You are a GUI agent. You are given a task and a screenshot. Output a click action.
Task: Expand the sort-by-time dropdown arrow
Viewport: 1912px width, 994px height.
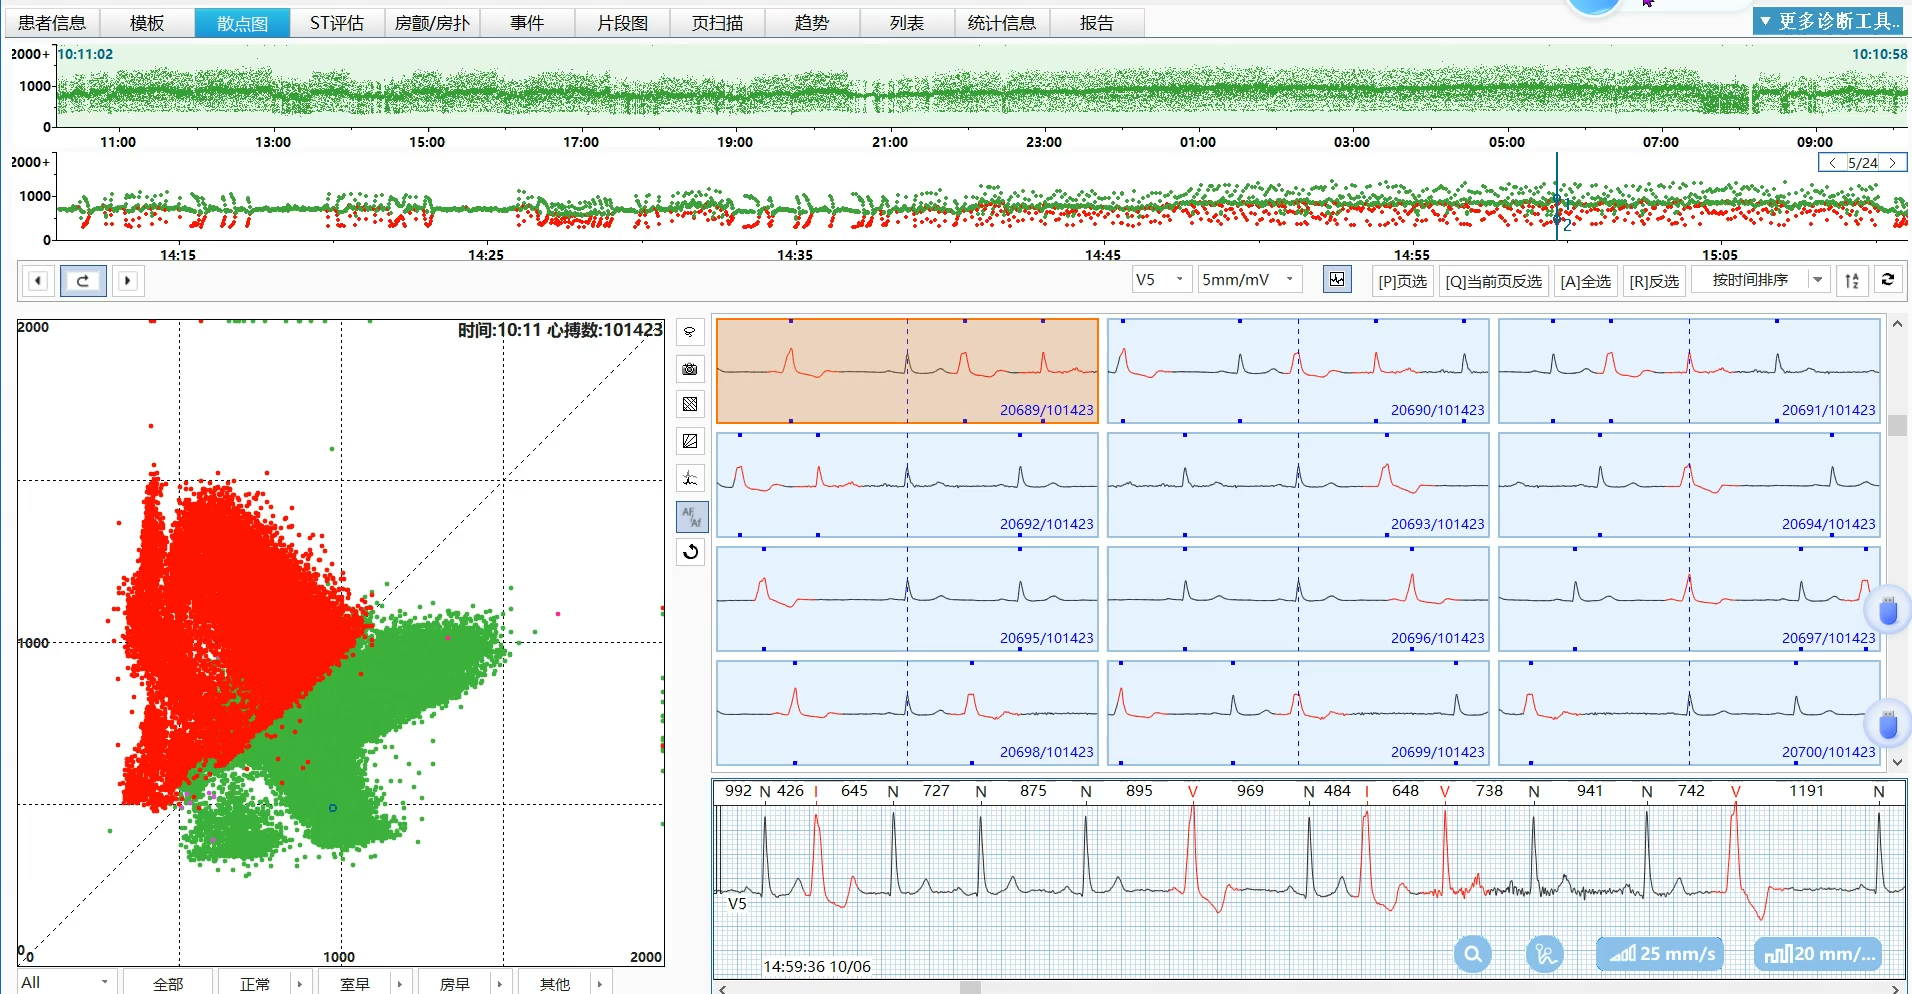[1818, 280]
